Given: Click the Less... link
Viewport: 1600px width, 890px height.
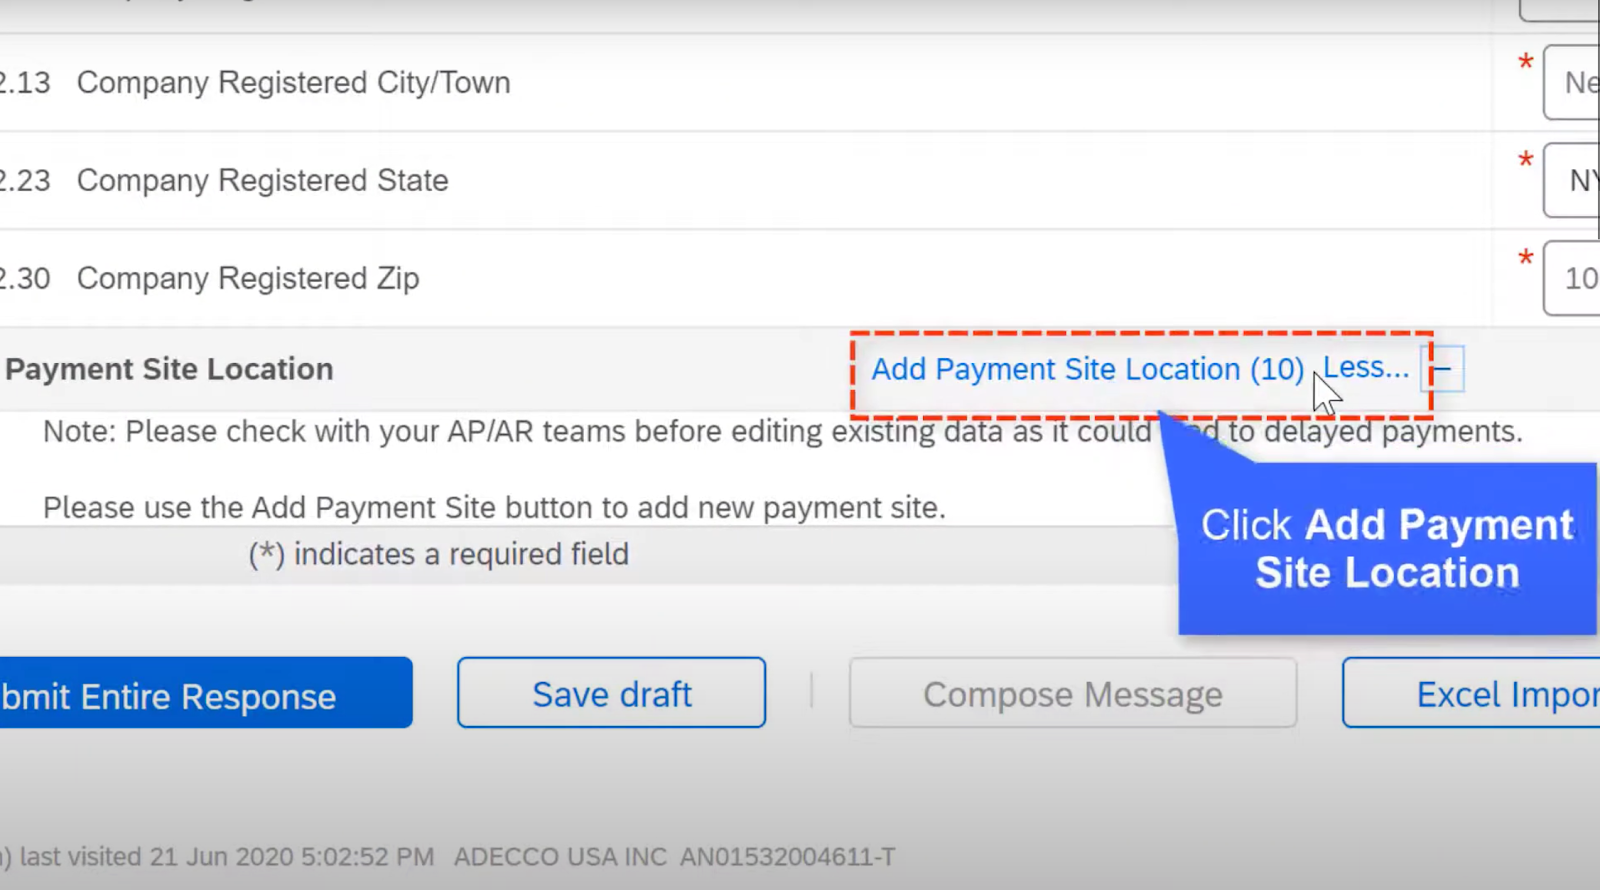Looking at the screenshot, I should pos(1366,368).
